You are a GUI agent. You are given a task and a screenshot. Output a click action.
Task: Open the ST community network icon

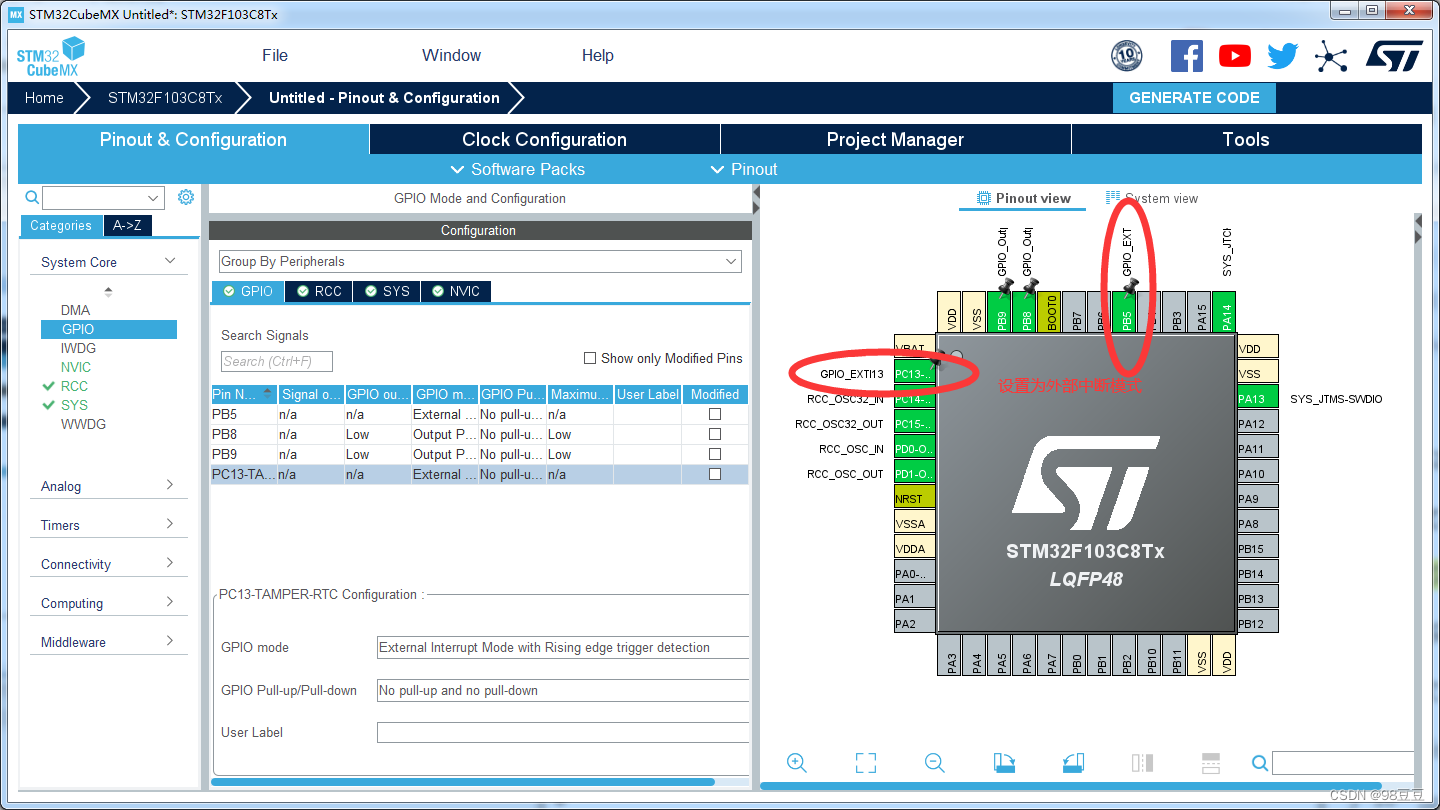click(1331, 56)
